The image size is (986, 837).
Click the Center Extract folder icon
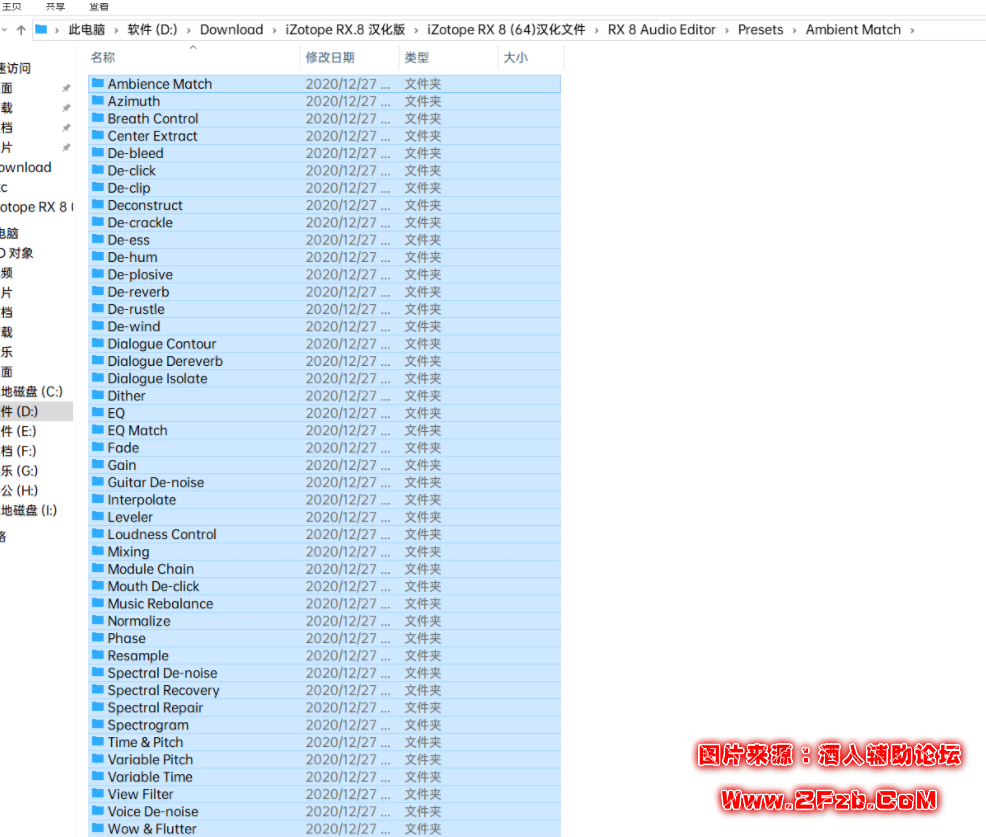click(97, 135)
